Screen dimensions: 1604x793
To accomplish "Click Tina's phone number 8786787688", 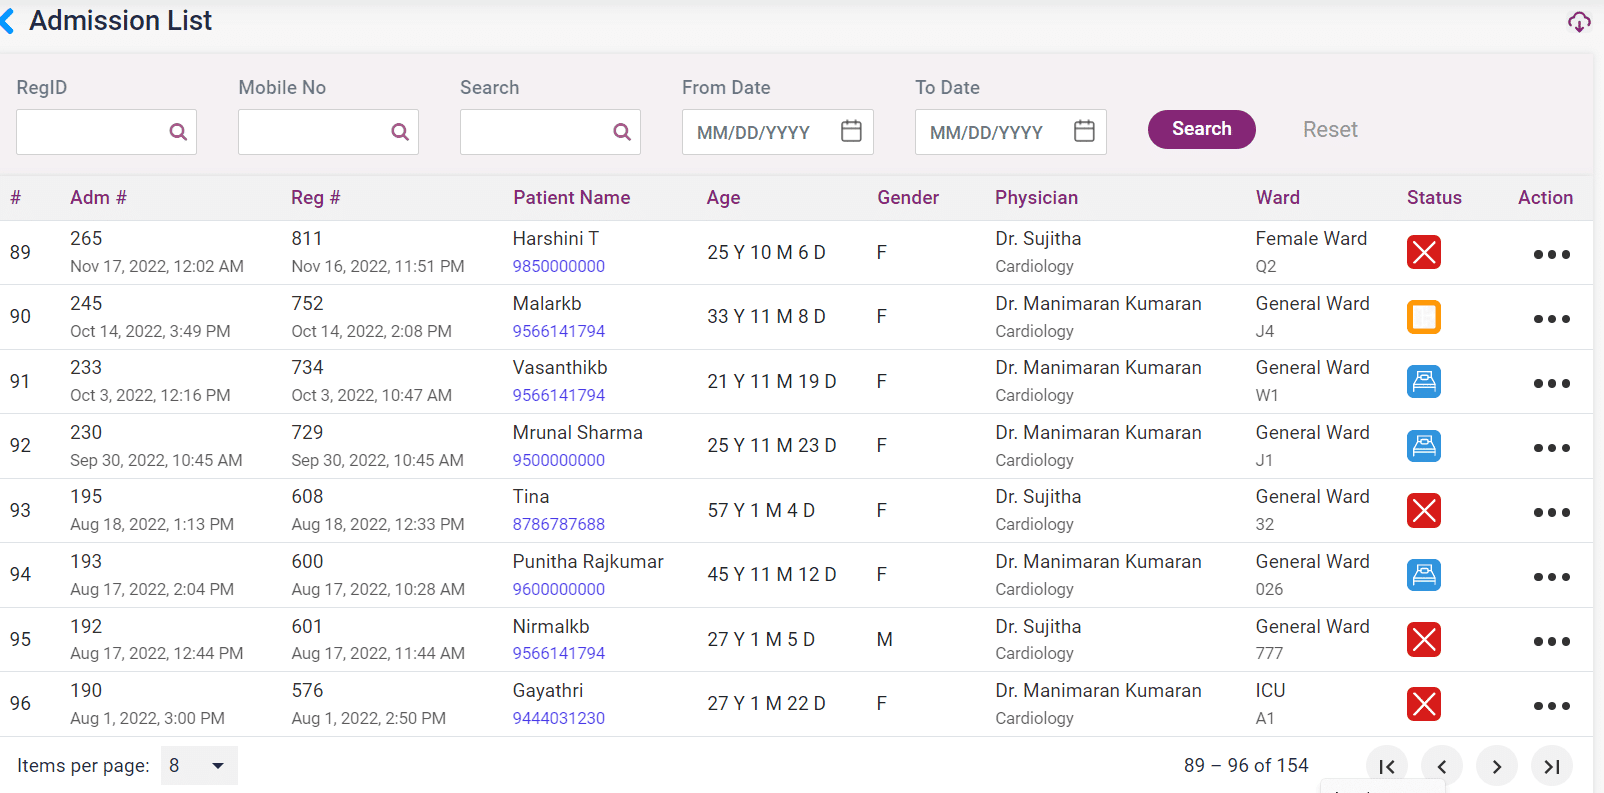I will click(x=558, y=524).
